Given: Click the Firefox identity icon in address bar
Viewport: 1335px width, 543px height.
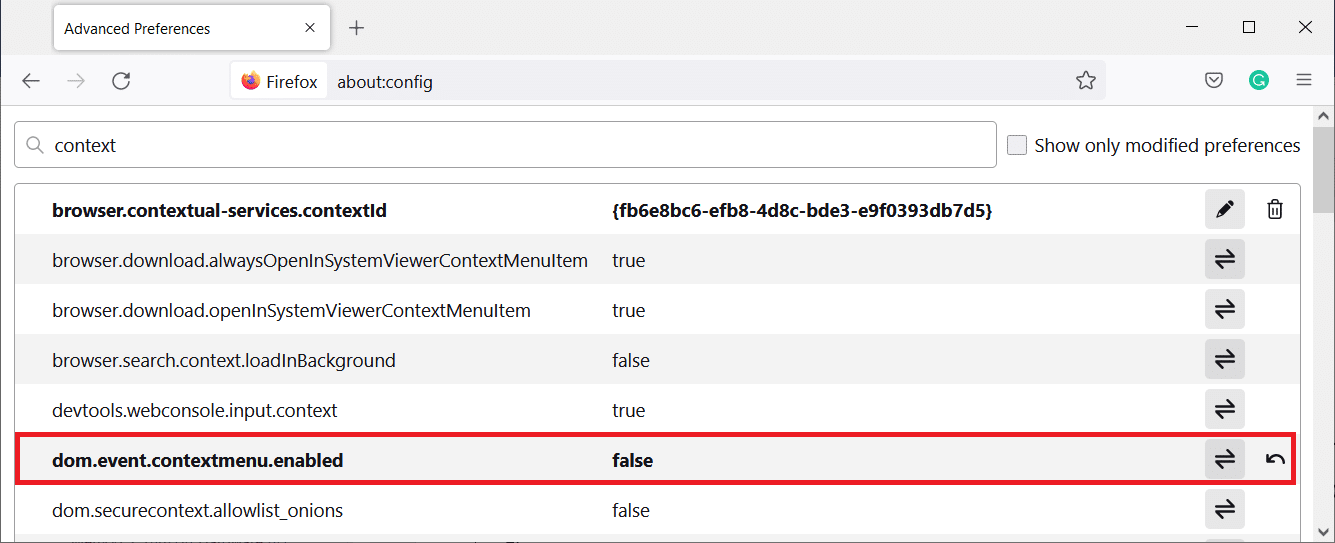Looking at the screenshot, I should click(x=279, y=81).
